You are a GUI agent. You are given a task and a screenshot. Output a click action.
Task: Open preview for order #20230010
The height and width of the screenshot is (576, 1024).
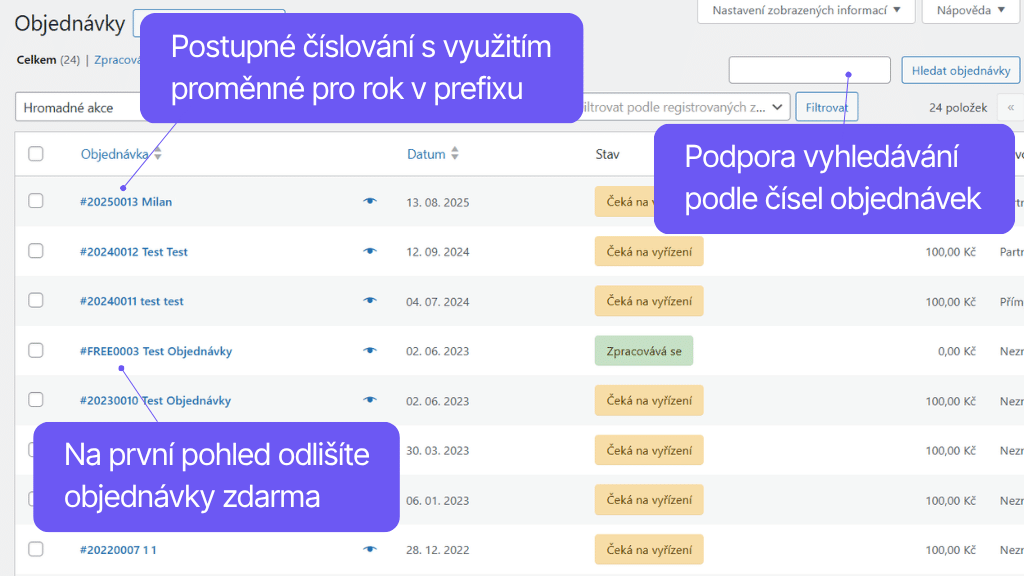(x=369, y=400)
